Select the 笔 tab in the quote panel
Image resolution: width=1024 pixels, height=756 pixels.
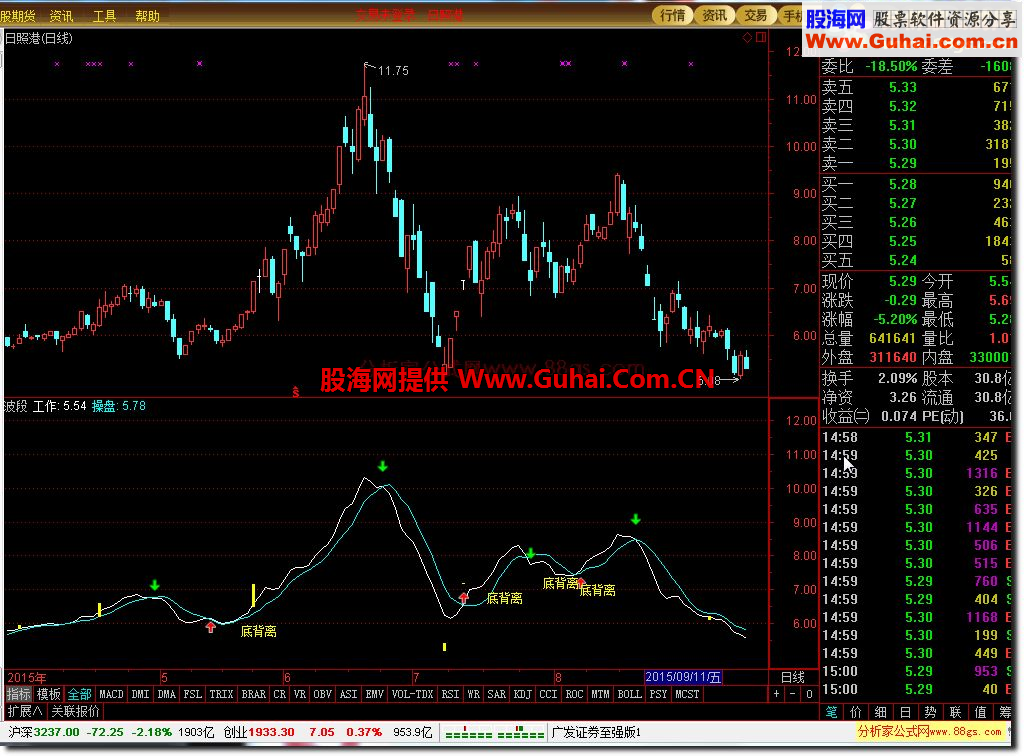831,712
